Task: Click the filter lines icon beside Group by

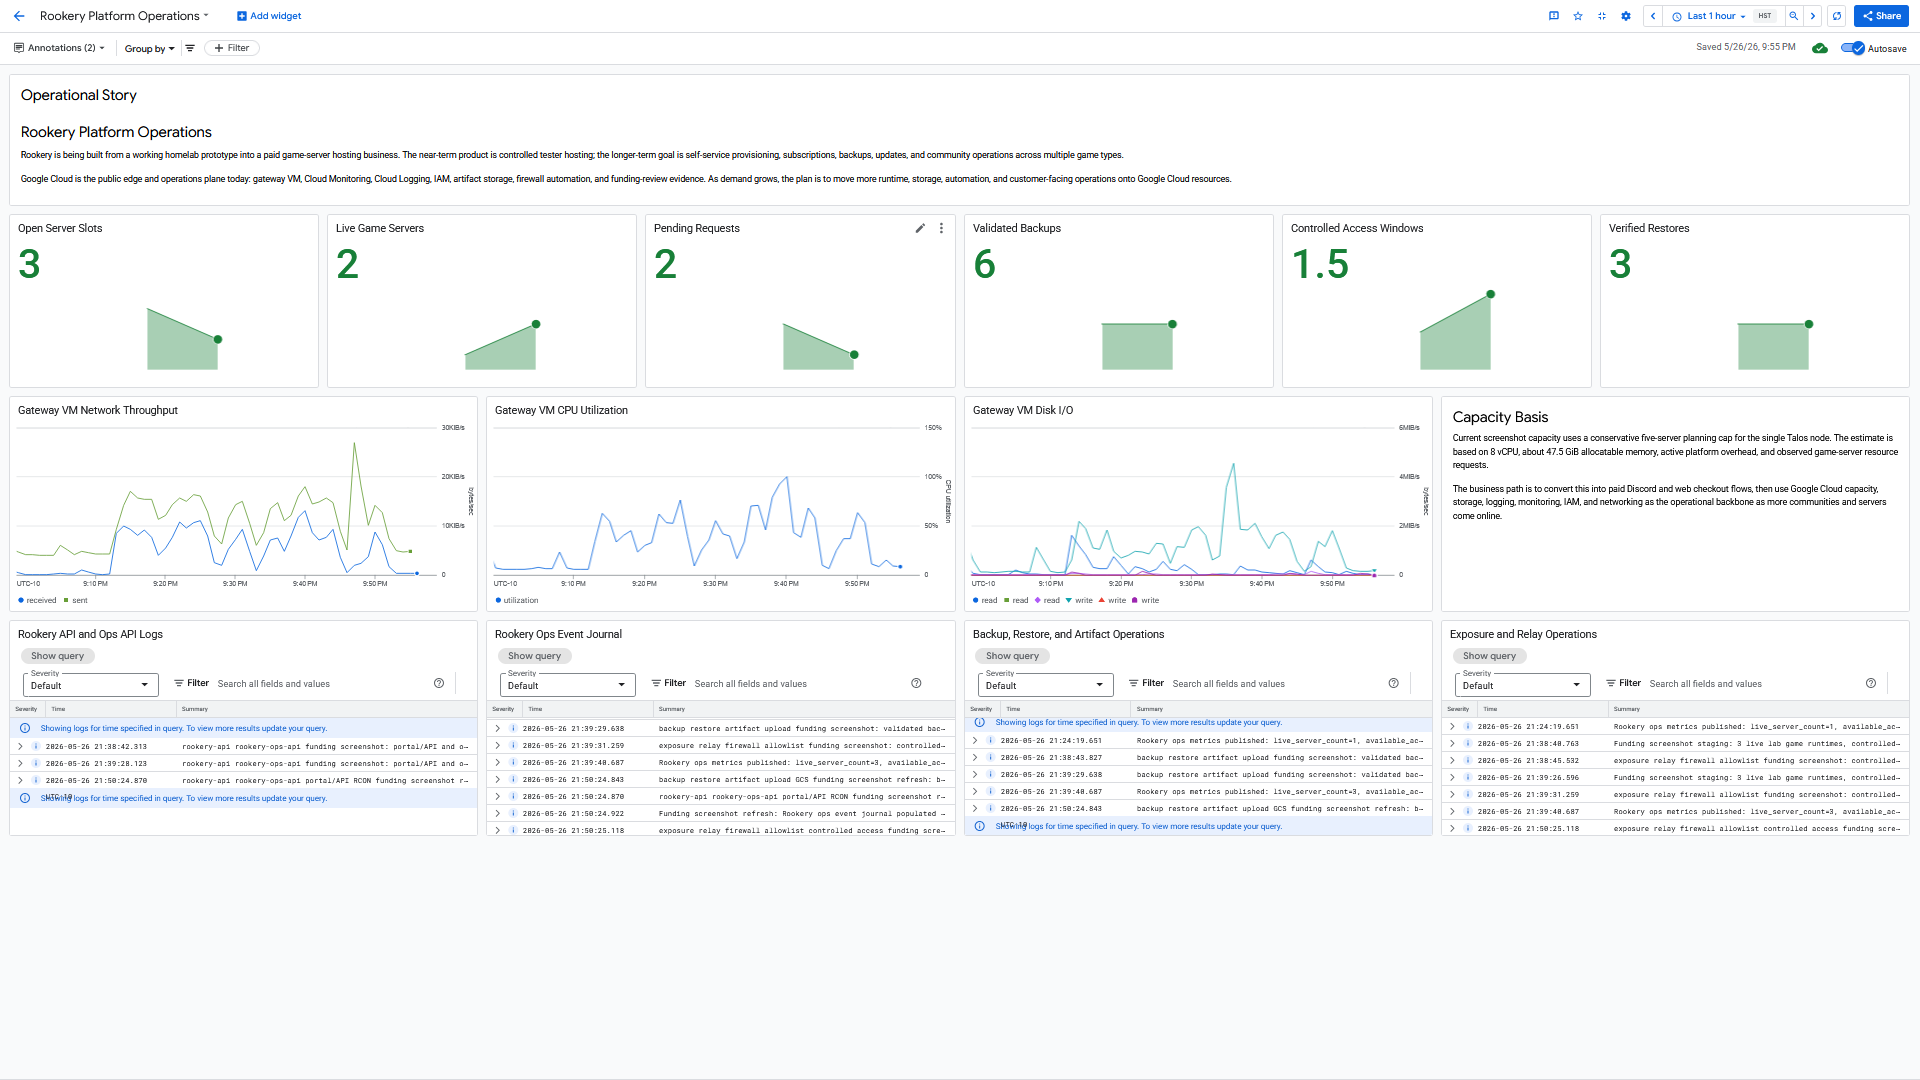Action: (190, 48)
